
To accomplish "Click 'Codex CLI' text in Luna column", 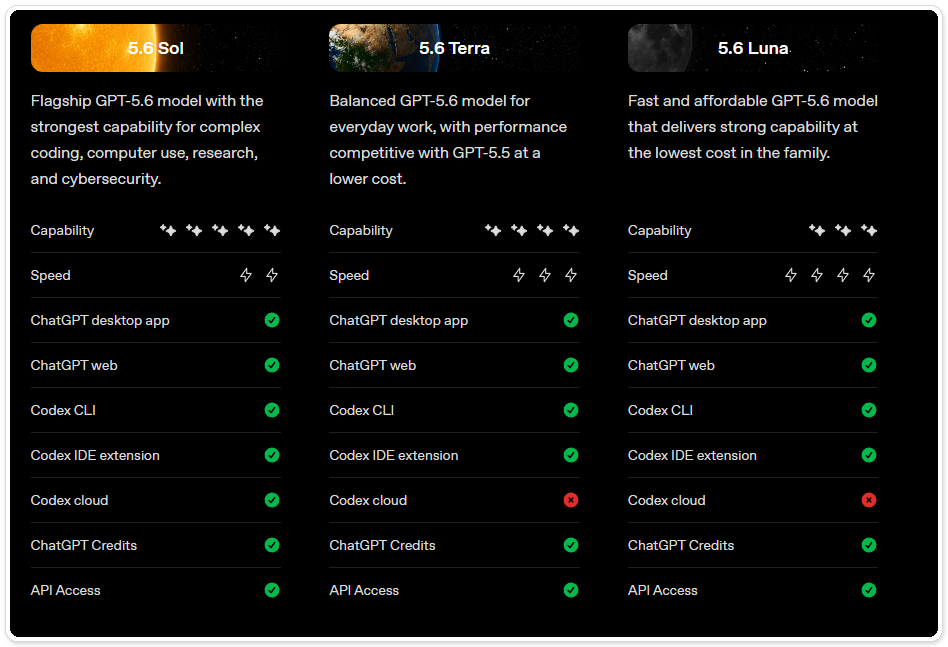I will pyautogui.click(x=660, y=410).
